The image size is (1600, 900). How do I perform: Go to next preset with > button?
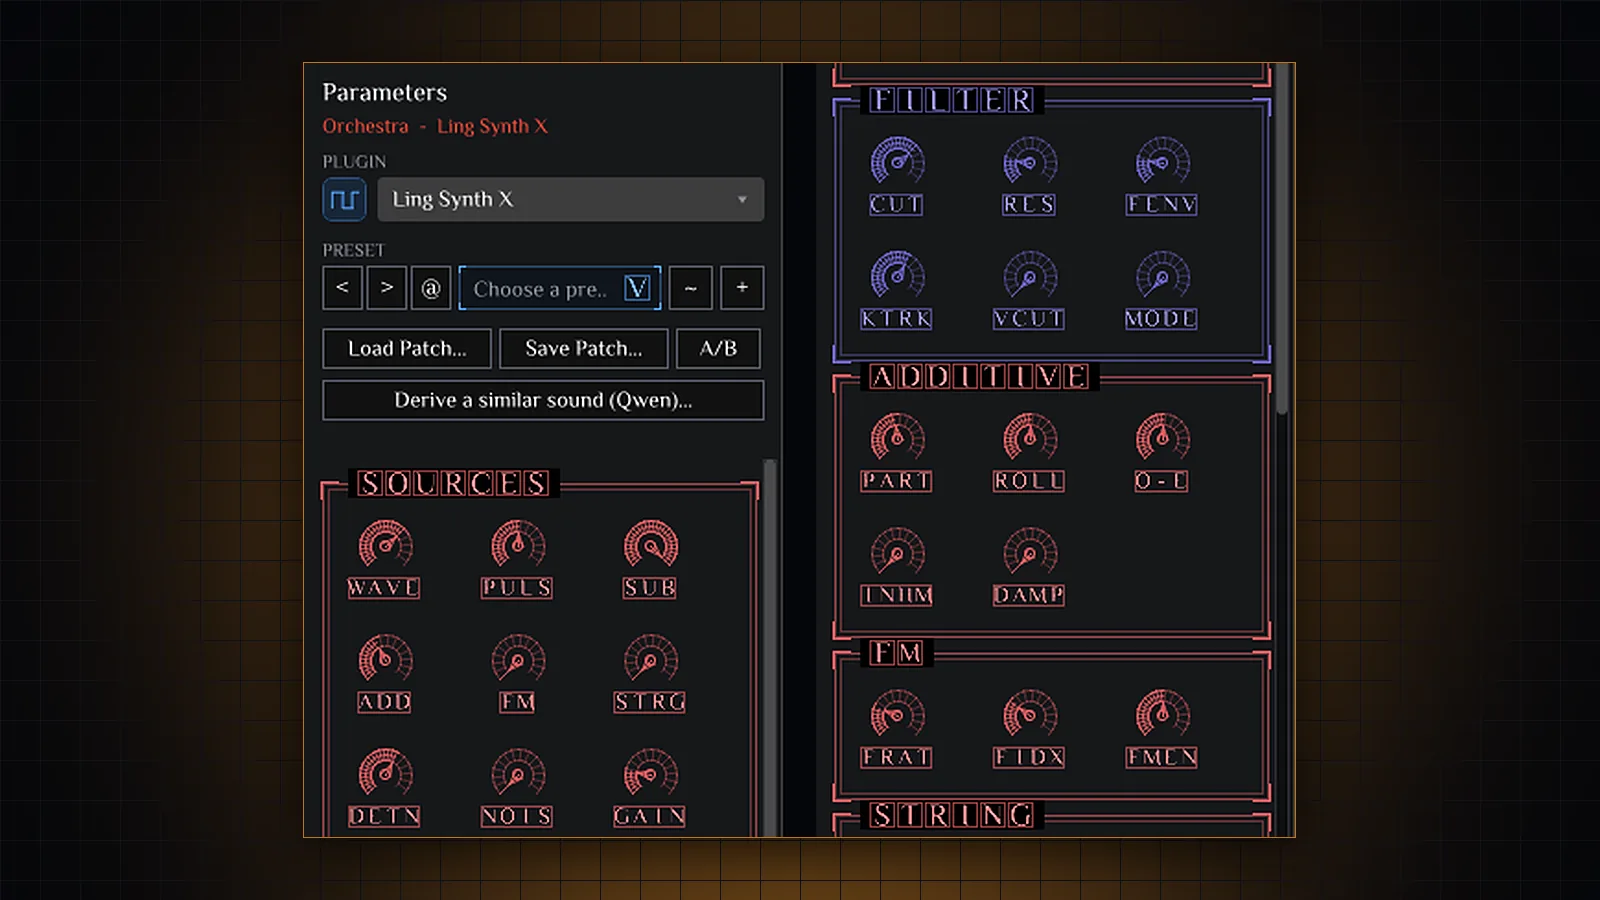(x=386, y=288)
